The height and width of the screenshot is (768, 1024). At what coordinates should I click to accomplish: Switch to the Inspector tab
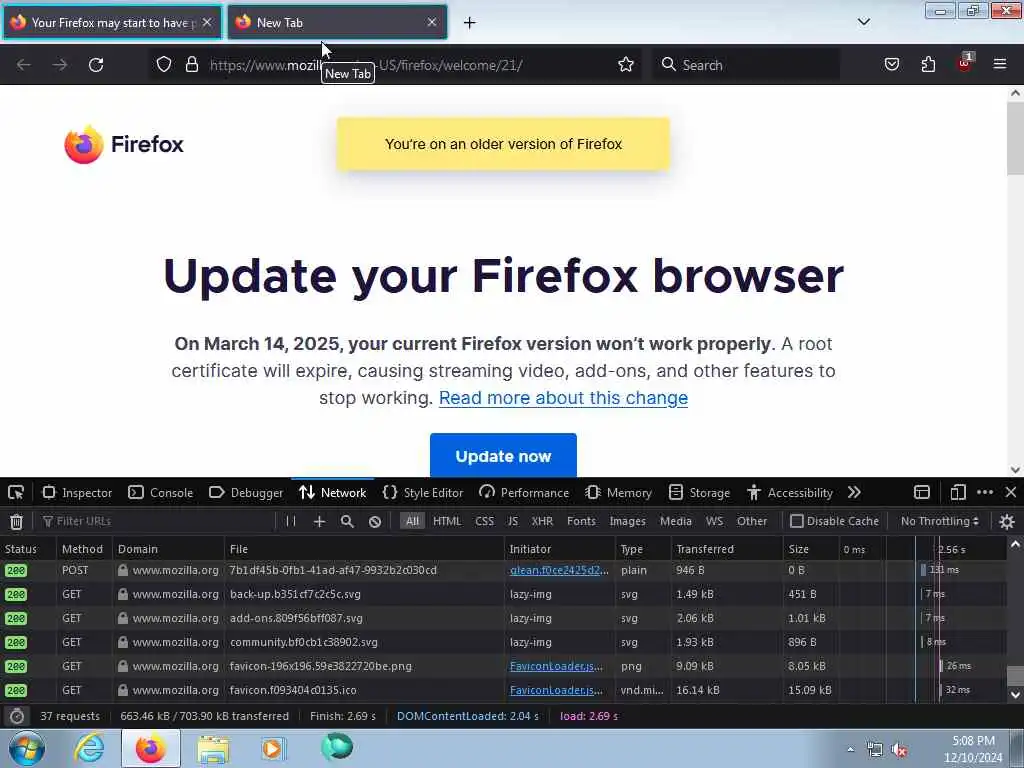[x=77, y=492]
